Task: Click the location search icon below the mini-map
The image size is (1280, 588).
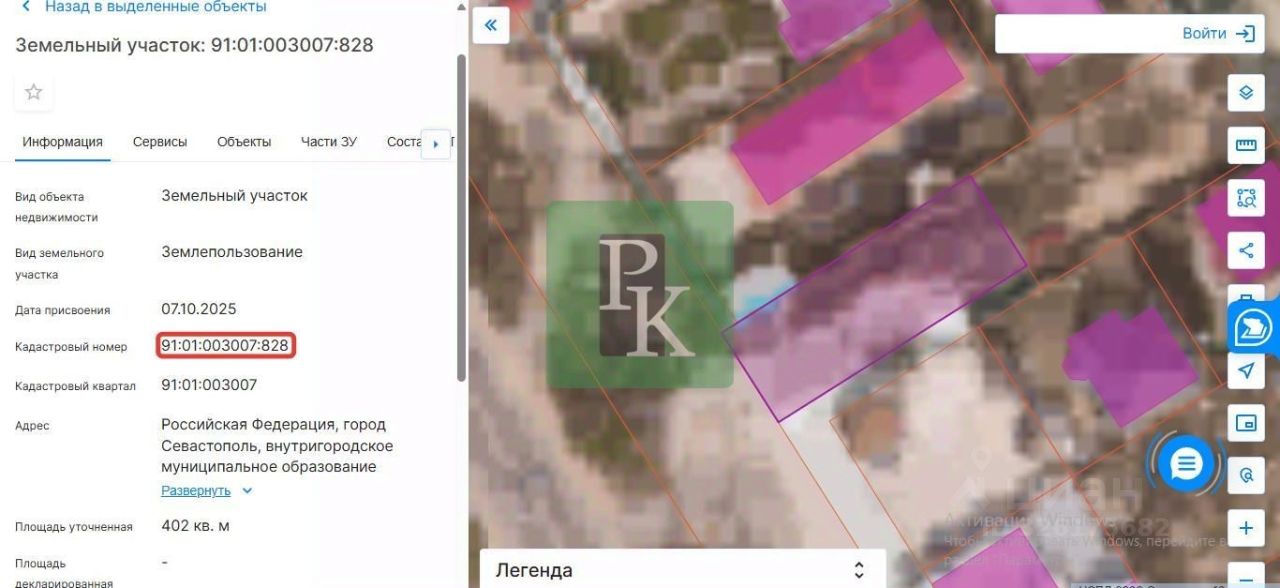Action: 1246,475
